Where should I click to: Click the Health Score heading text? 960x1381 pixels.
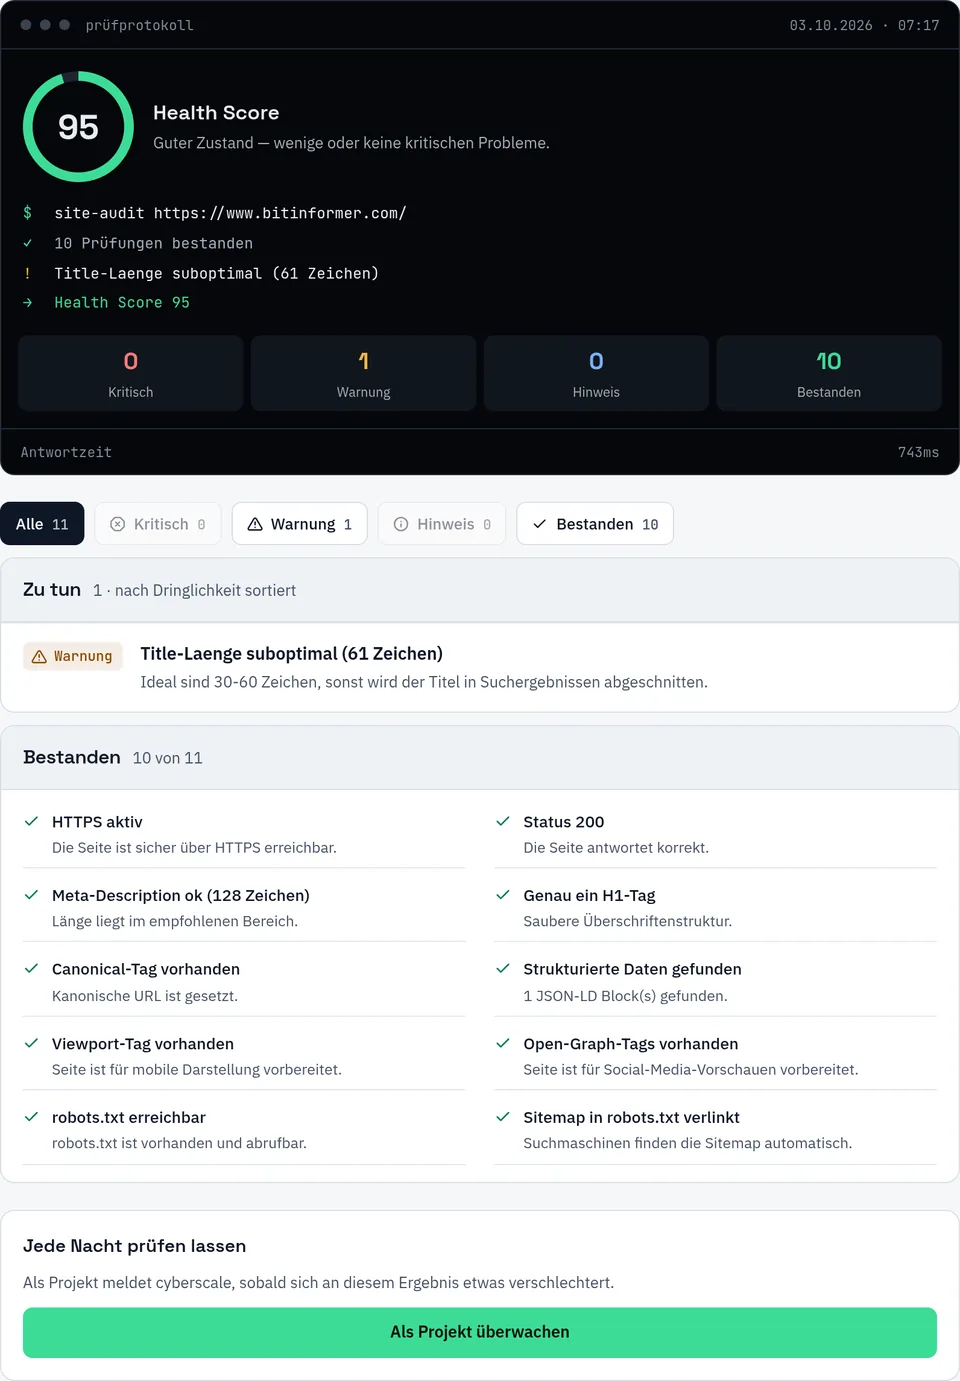tap(216, 113)
